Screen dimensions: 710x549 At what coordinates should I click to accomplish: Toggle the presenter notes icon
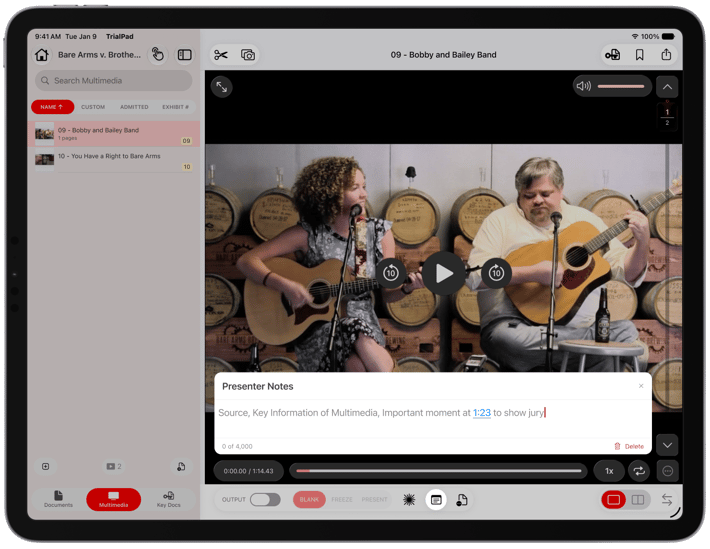tap(436, 500)
